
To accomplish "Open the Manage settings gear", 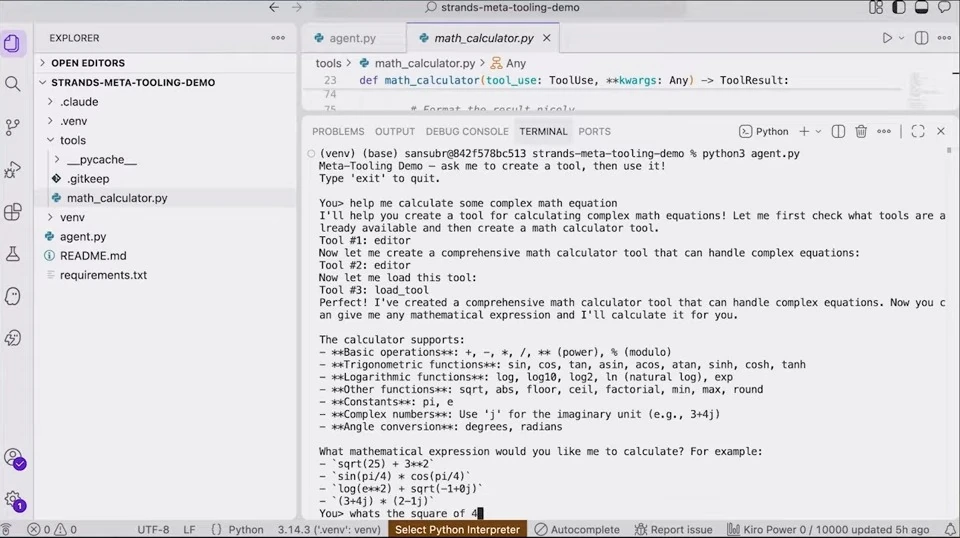I will 13,500.
